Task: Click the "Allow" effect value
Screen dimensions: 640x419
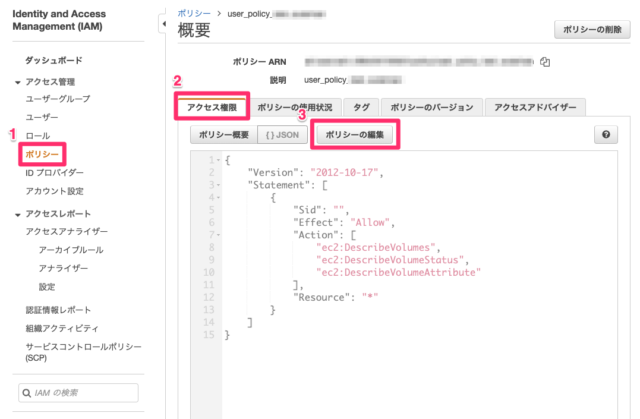Action: (370, 223)
